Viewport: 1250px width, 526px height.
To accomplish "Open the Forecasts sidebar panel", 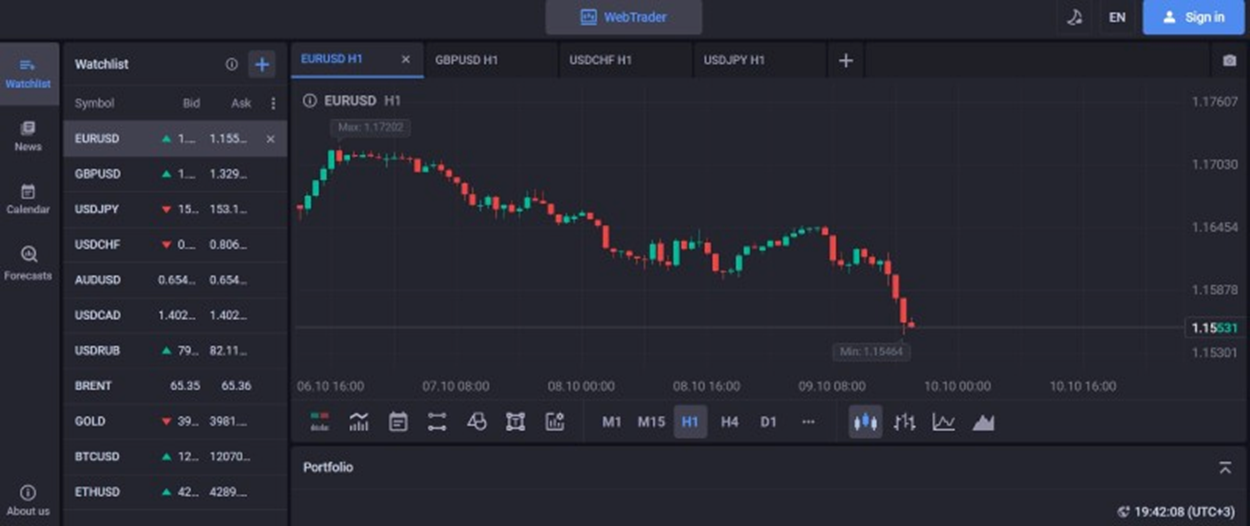I will (28, 263).
